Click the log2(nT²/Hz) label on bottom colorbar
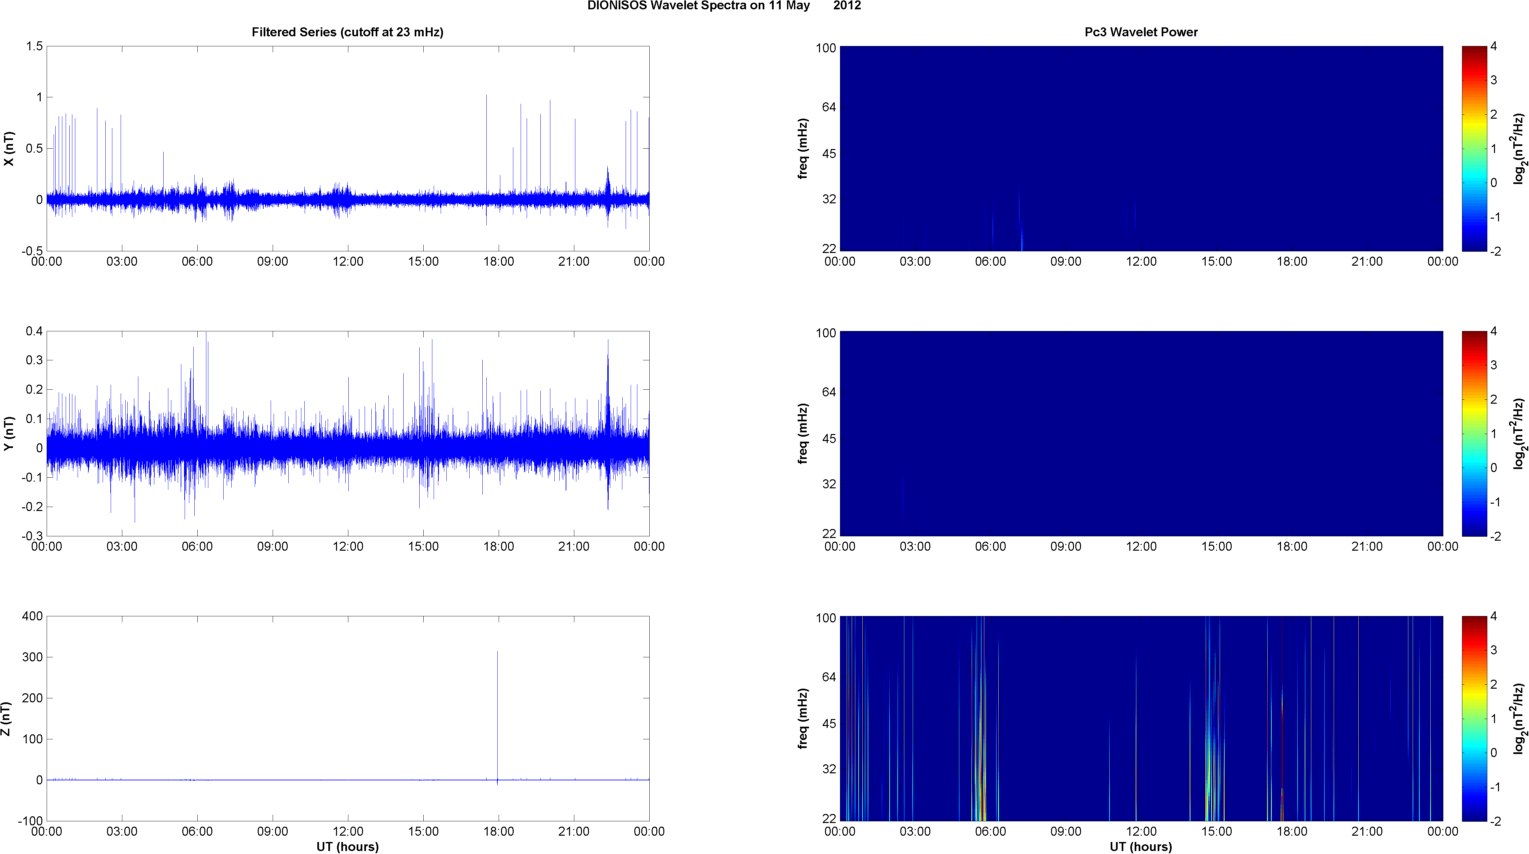The width and height of the screenshot is (1529, 854). (x=1518, y=718)
